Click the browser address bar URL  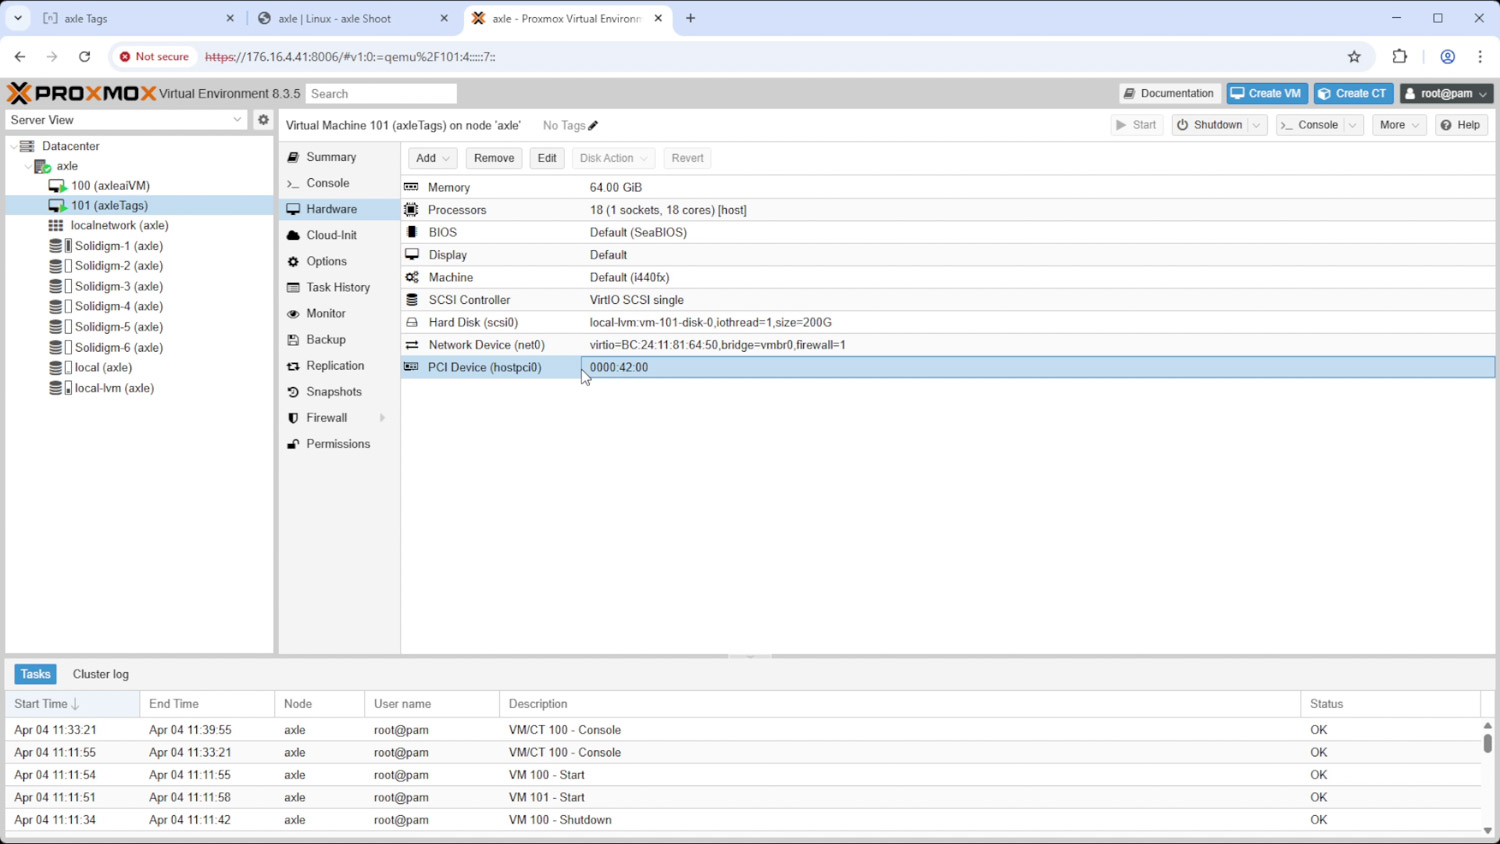pos(350,57)
